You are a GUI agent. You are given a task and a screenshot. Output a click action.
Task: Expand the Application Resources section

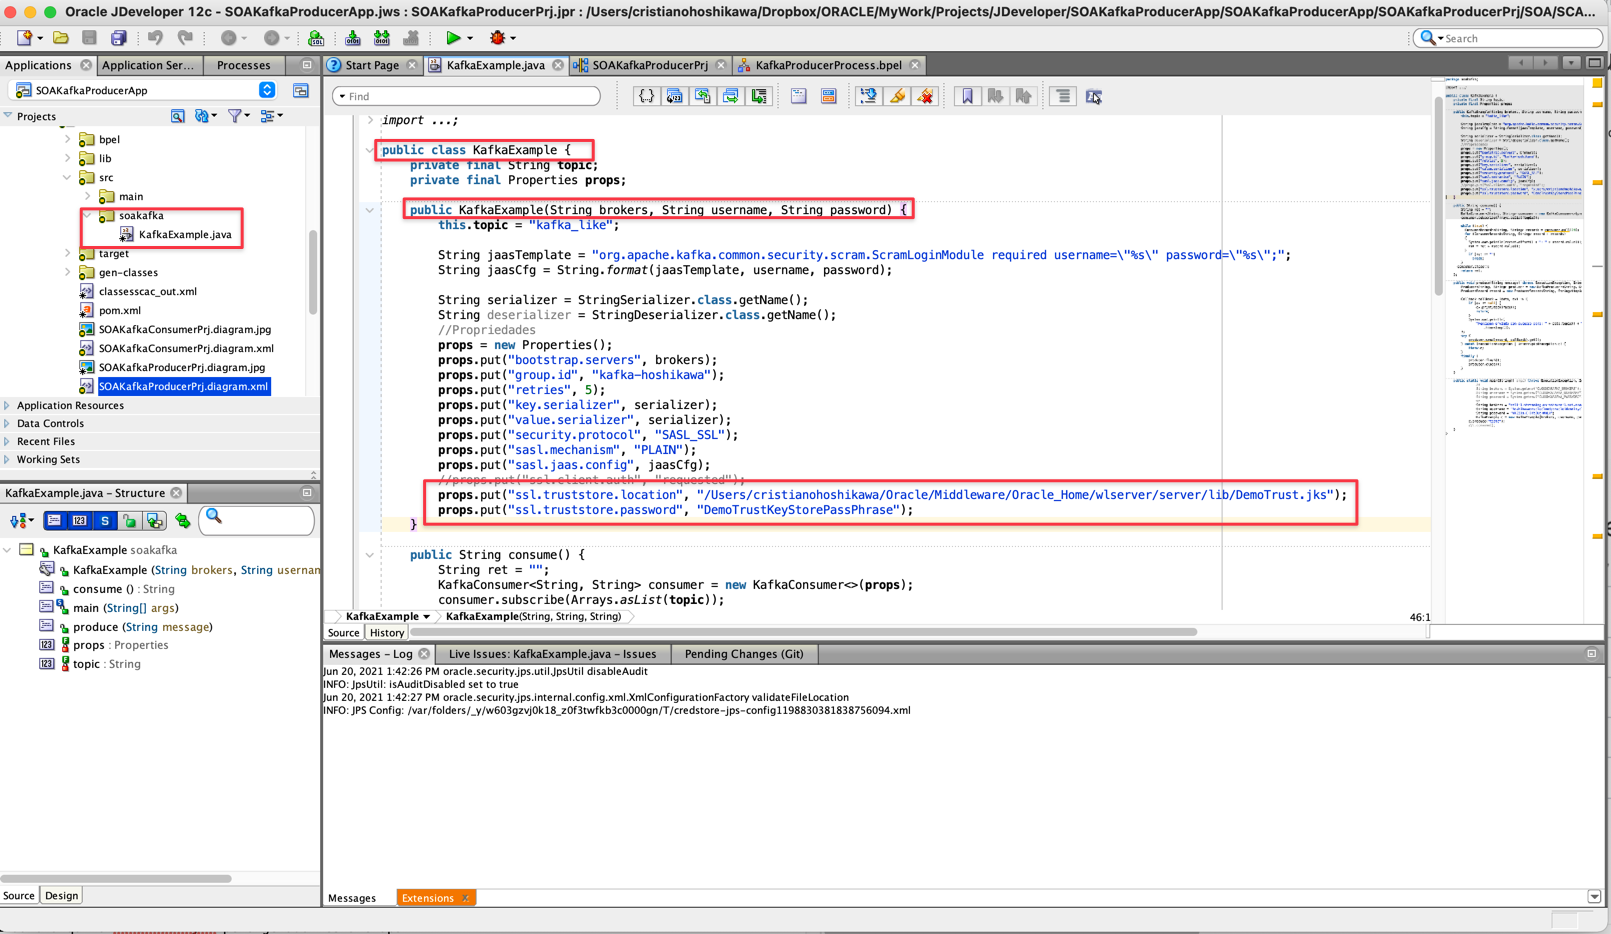click(7, 406)
